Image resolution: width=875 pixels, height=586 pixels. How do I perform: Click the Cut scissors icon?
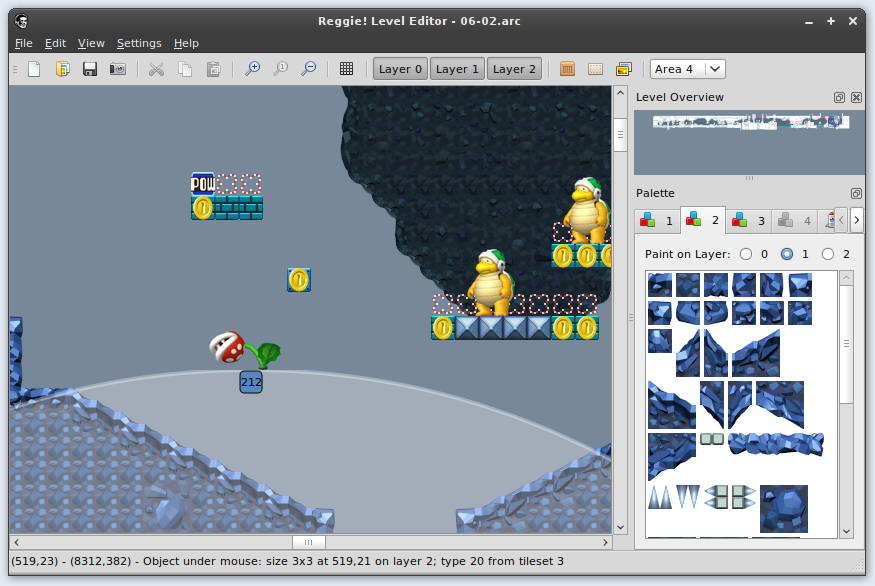[156, 69]
